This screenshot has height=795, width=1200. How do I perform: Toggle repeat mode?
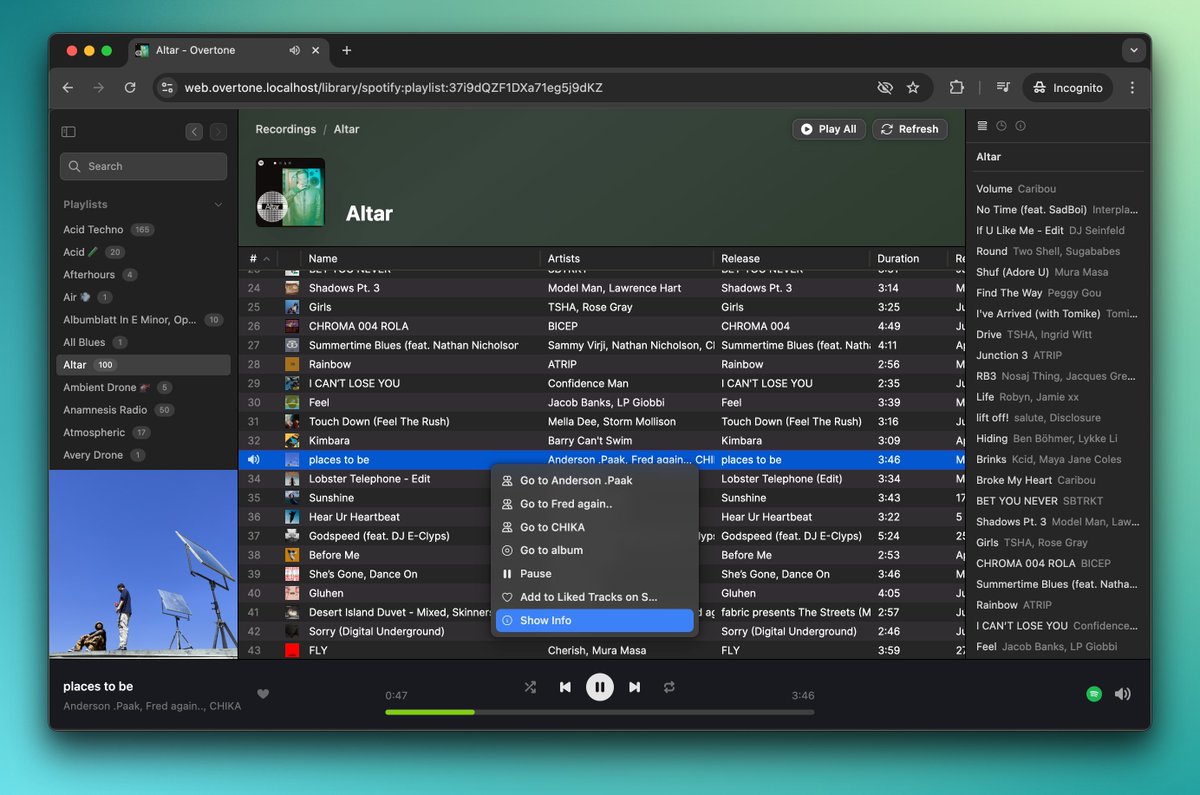(x=669, y=687)
